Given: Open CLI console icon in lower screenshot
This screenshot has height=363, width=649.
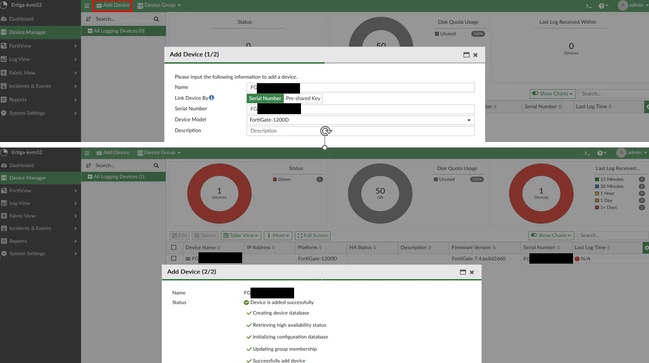Looking at the screenshot, I should pos(587,153).
